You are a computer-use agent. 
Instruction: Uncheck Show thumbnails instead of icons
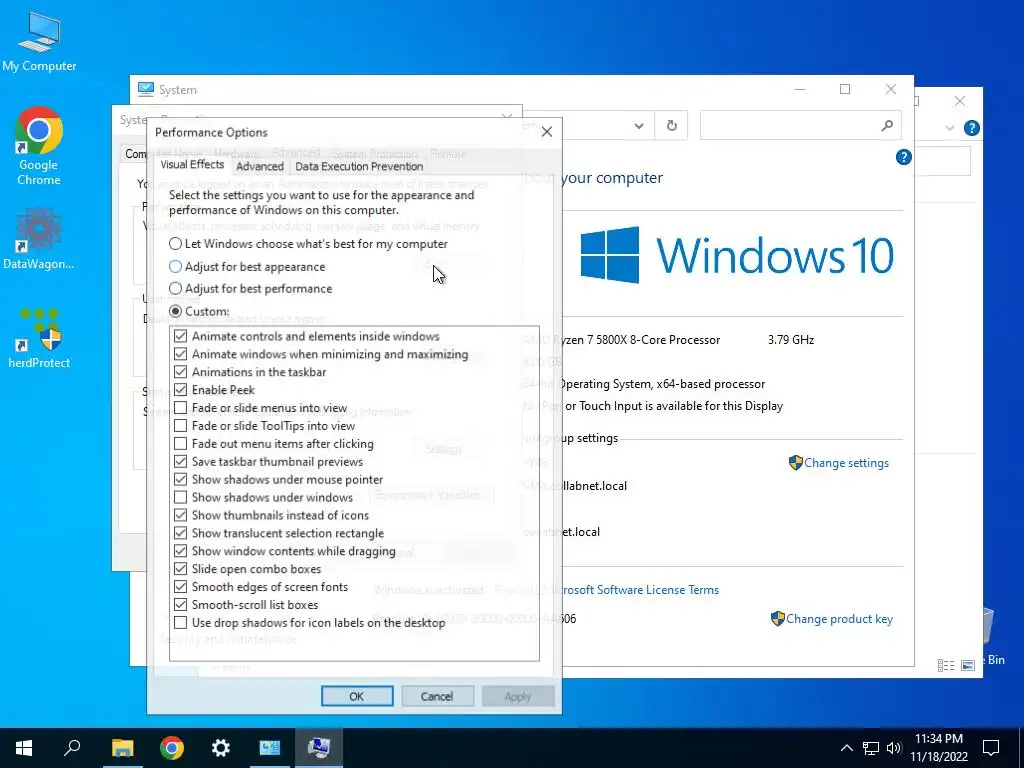click(x=181, y=515)
